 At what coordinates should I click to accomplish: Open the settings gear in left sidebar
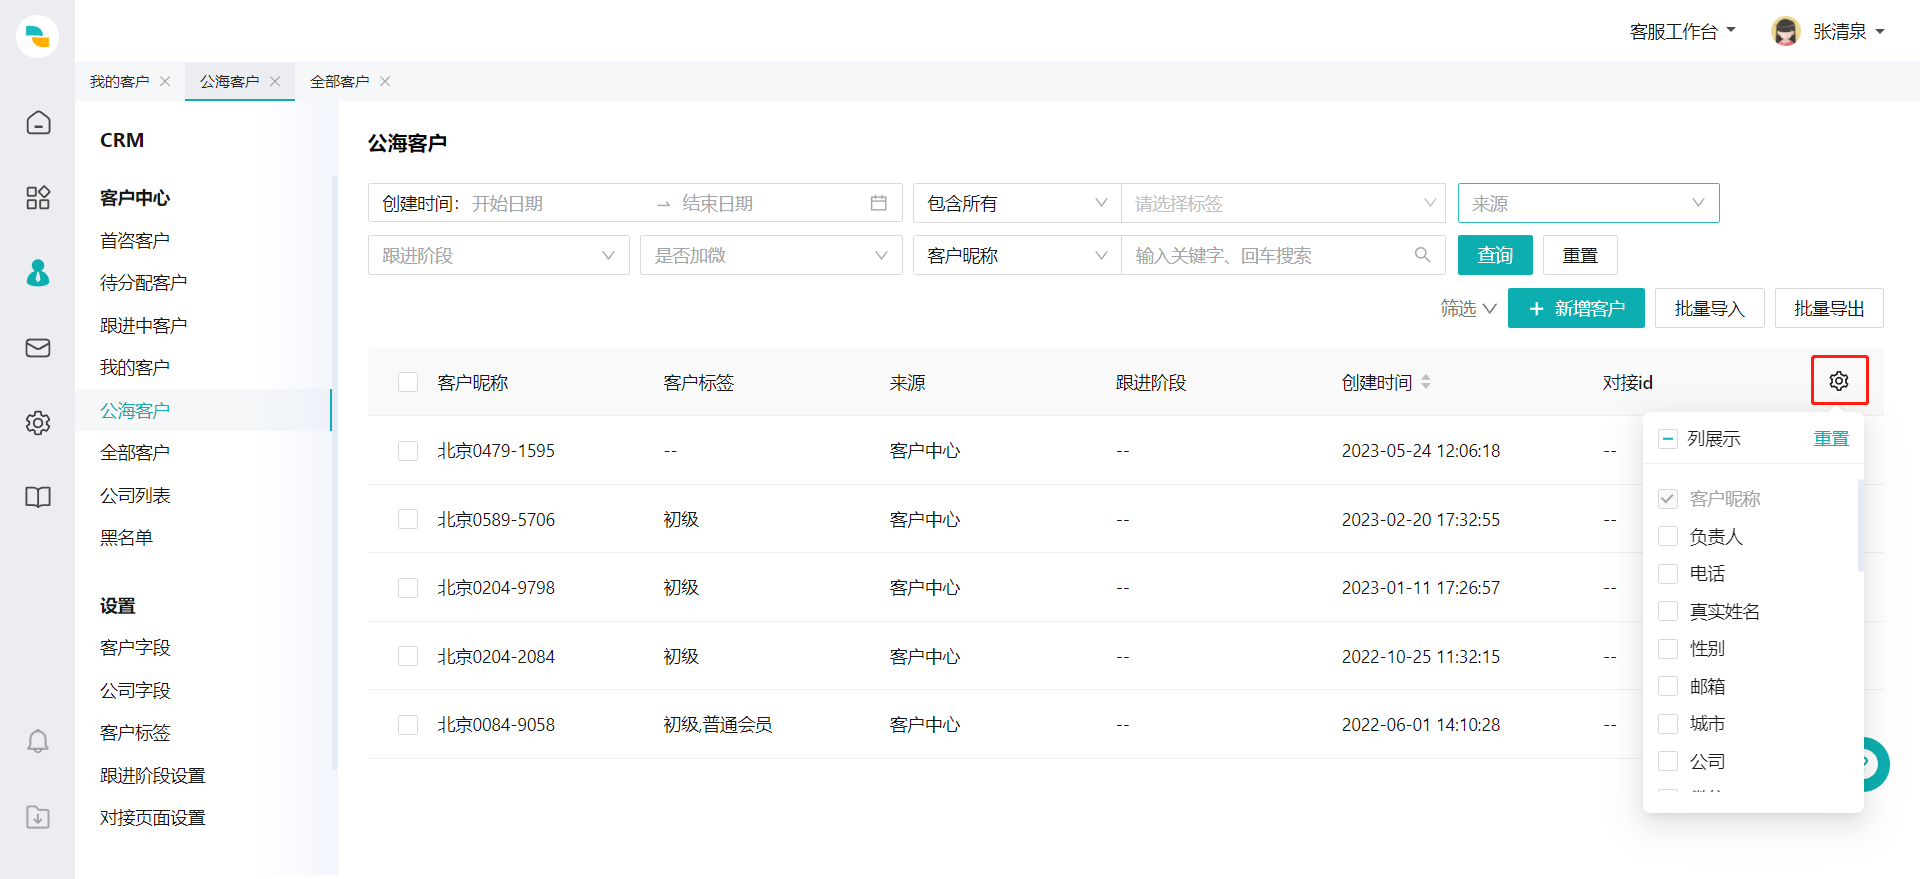(x=38, y=422)
